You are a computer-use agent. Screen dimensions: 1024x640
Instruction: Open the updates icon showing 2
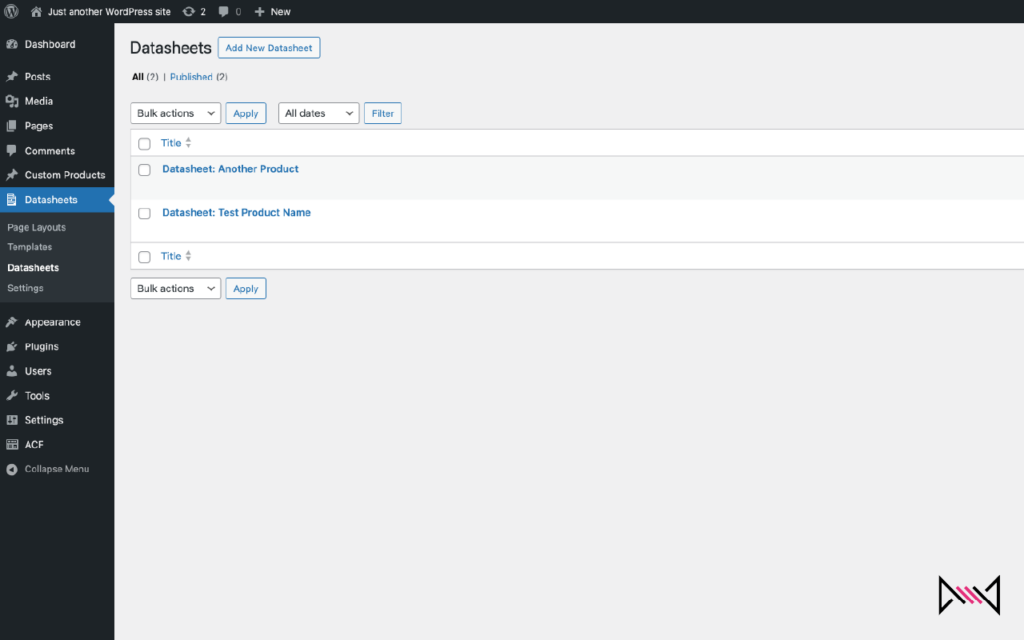188,12
